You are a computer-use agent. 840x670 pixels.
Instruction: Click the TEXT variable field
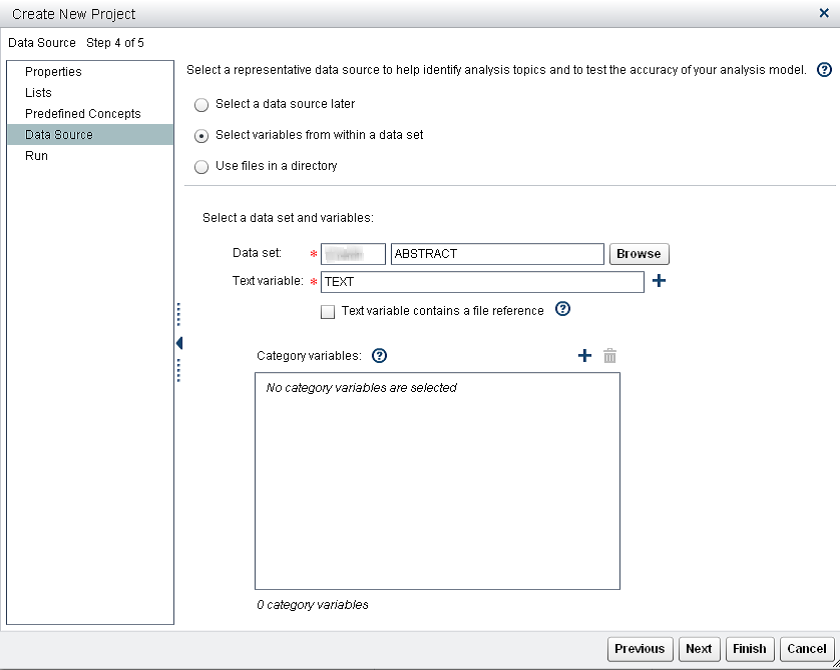click(482, 282)
